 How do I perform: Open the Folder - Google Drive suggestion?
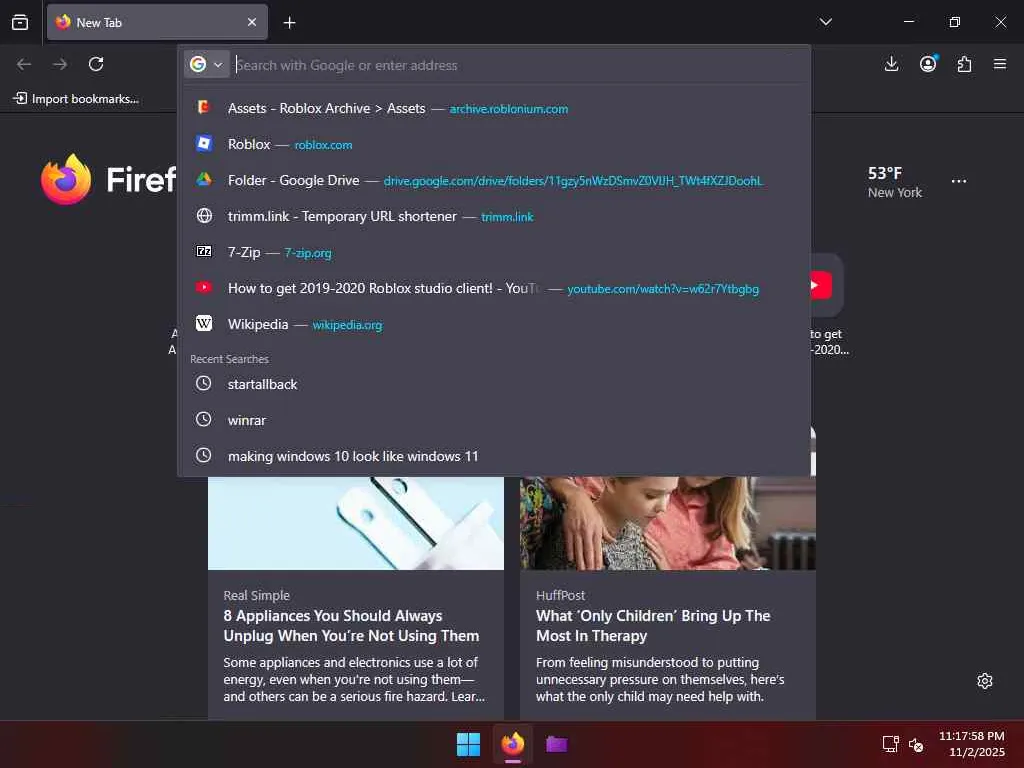(494, 180)
